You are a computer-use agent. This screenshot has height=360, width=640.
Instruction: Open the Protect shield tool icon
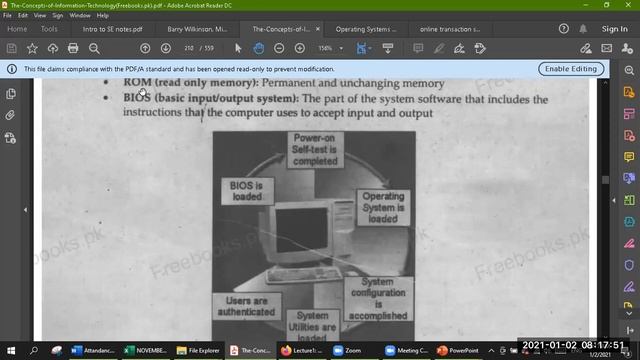629,265
